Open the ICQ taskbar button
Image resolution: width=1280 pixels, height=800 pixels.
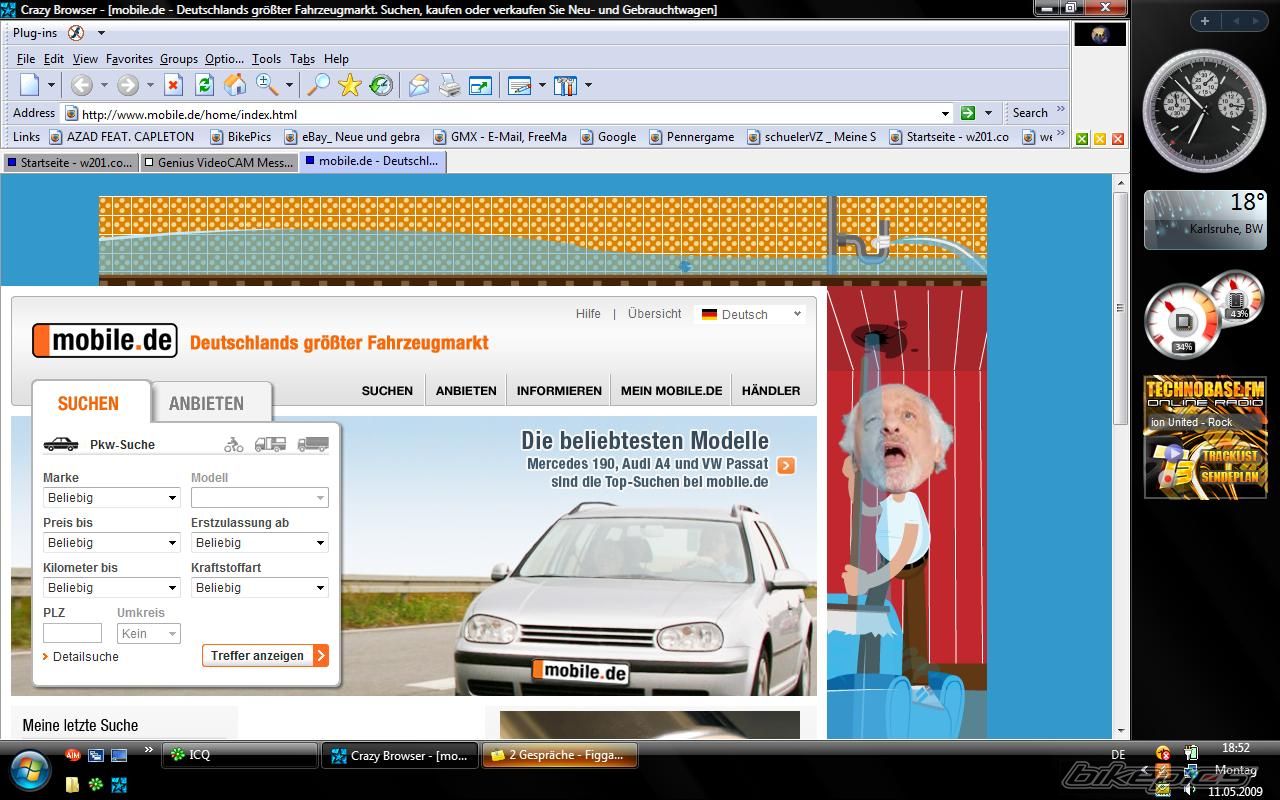point(240,755)
